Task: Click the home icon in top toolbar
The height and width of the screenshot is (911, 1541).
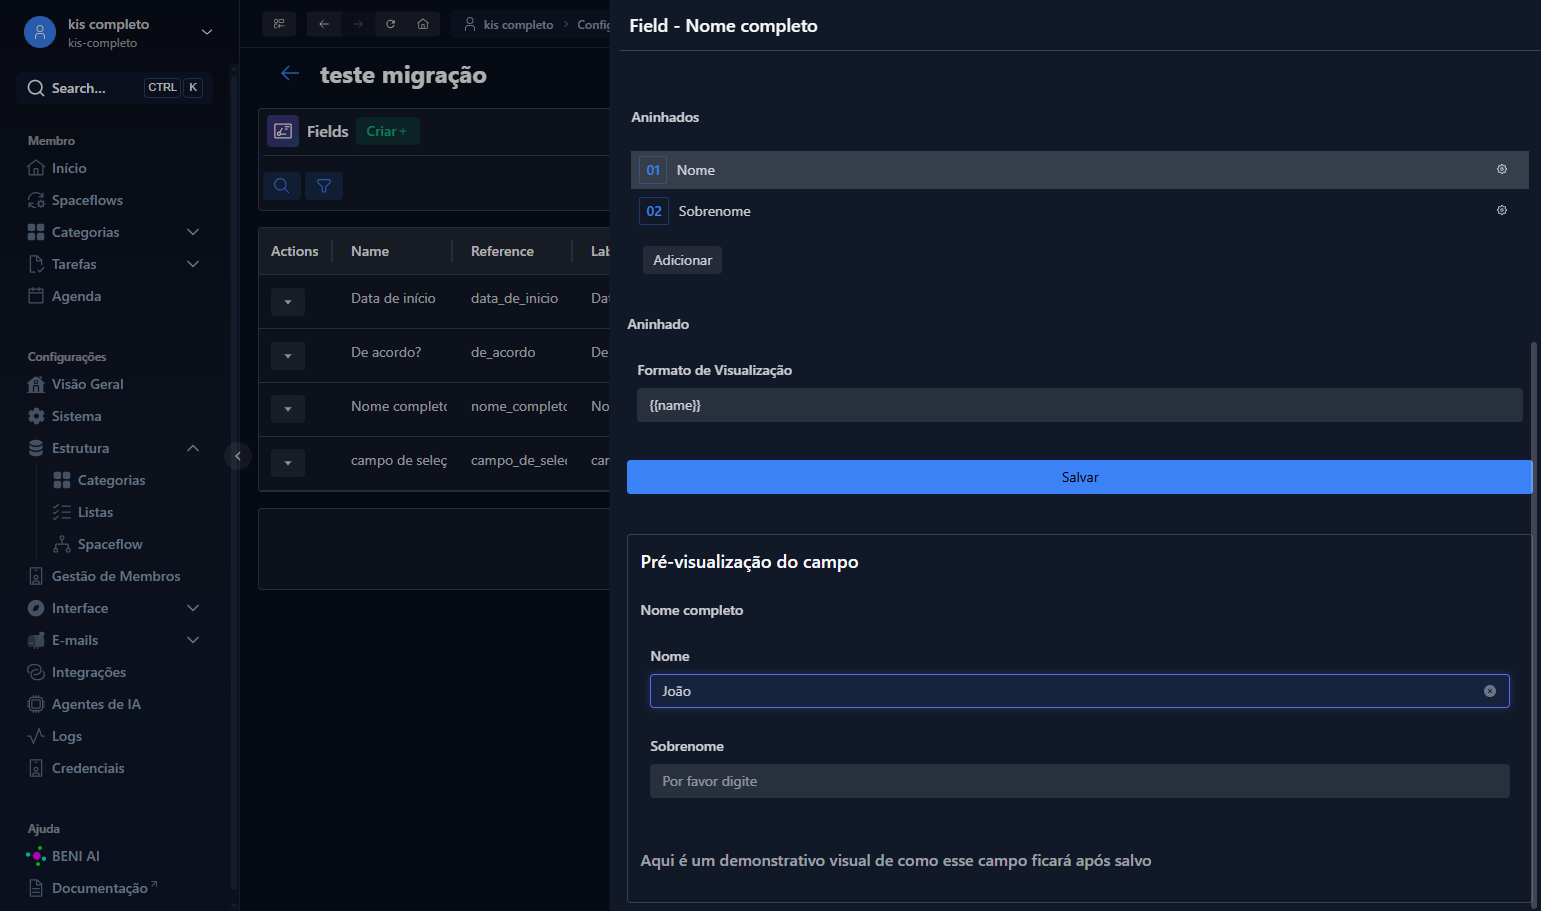Action: click(423, 24)
